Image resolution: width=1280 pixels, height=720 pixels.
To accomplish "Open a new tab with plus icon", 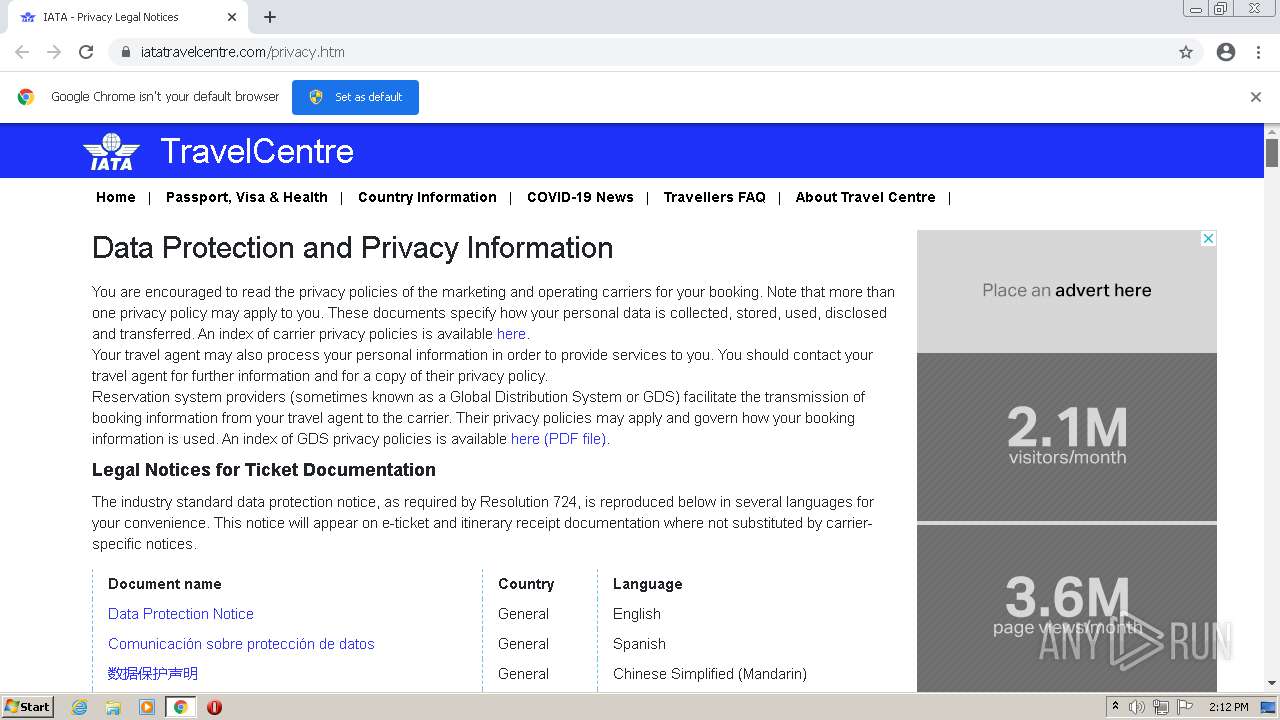I will (x=270, y=17).
